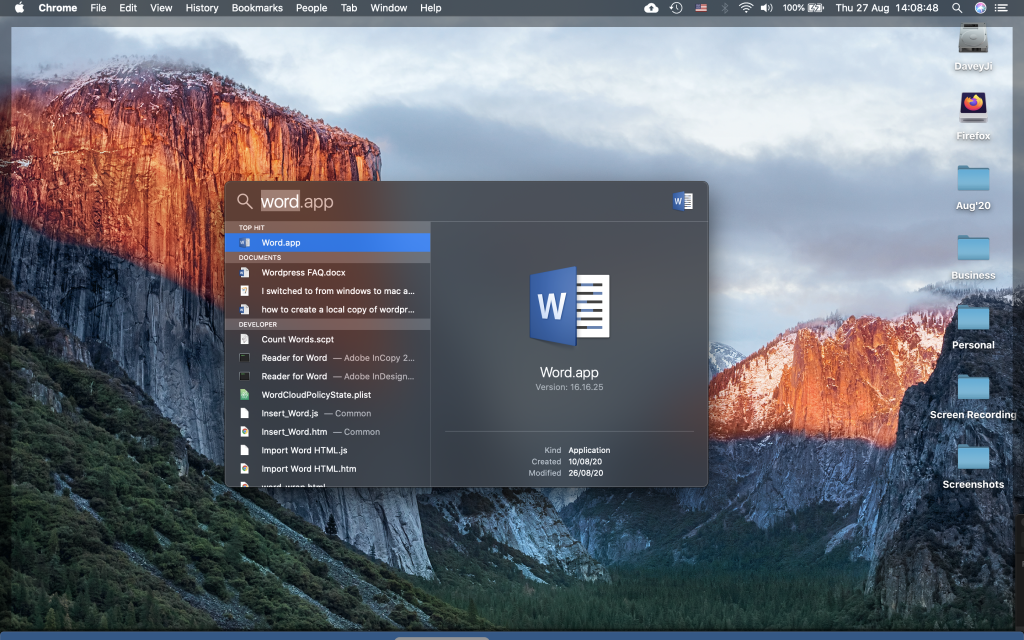Click the Spotlight magnifier in menu bar
The image size is (1024, 640).
coord(957,8)
